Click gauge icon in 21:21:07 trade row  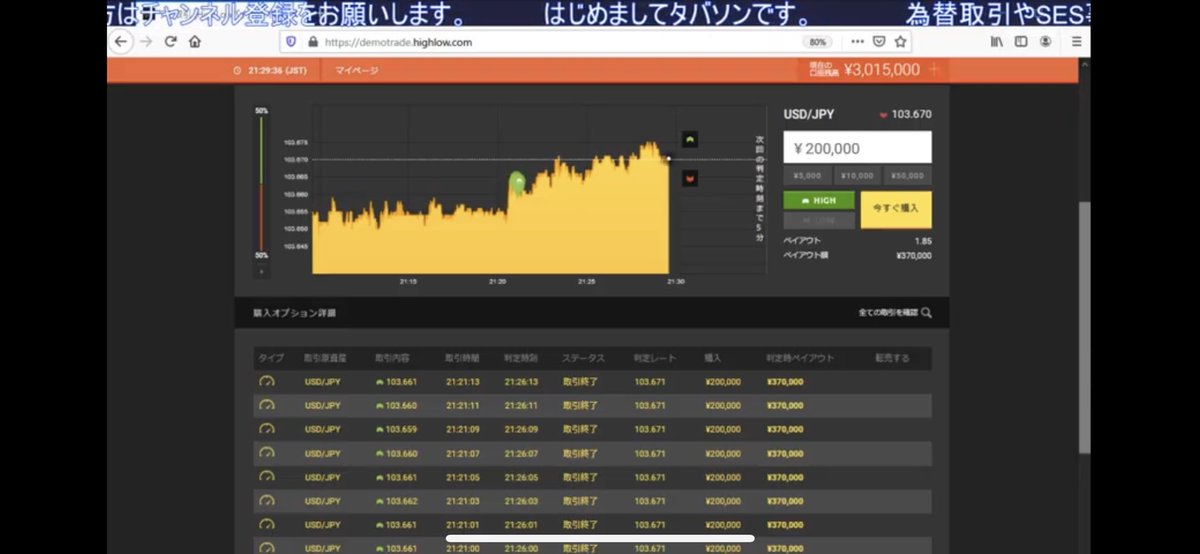tap(266, 453)
